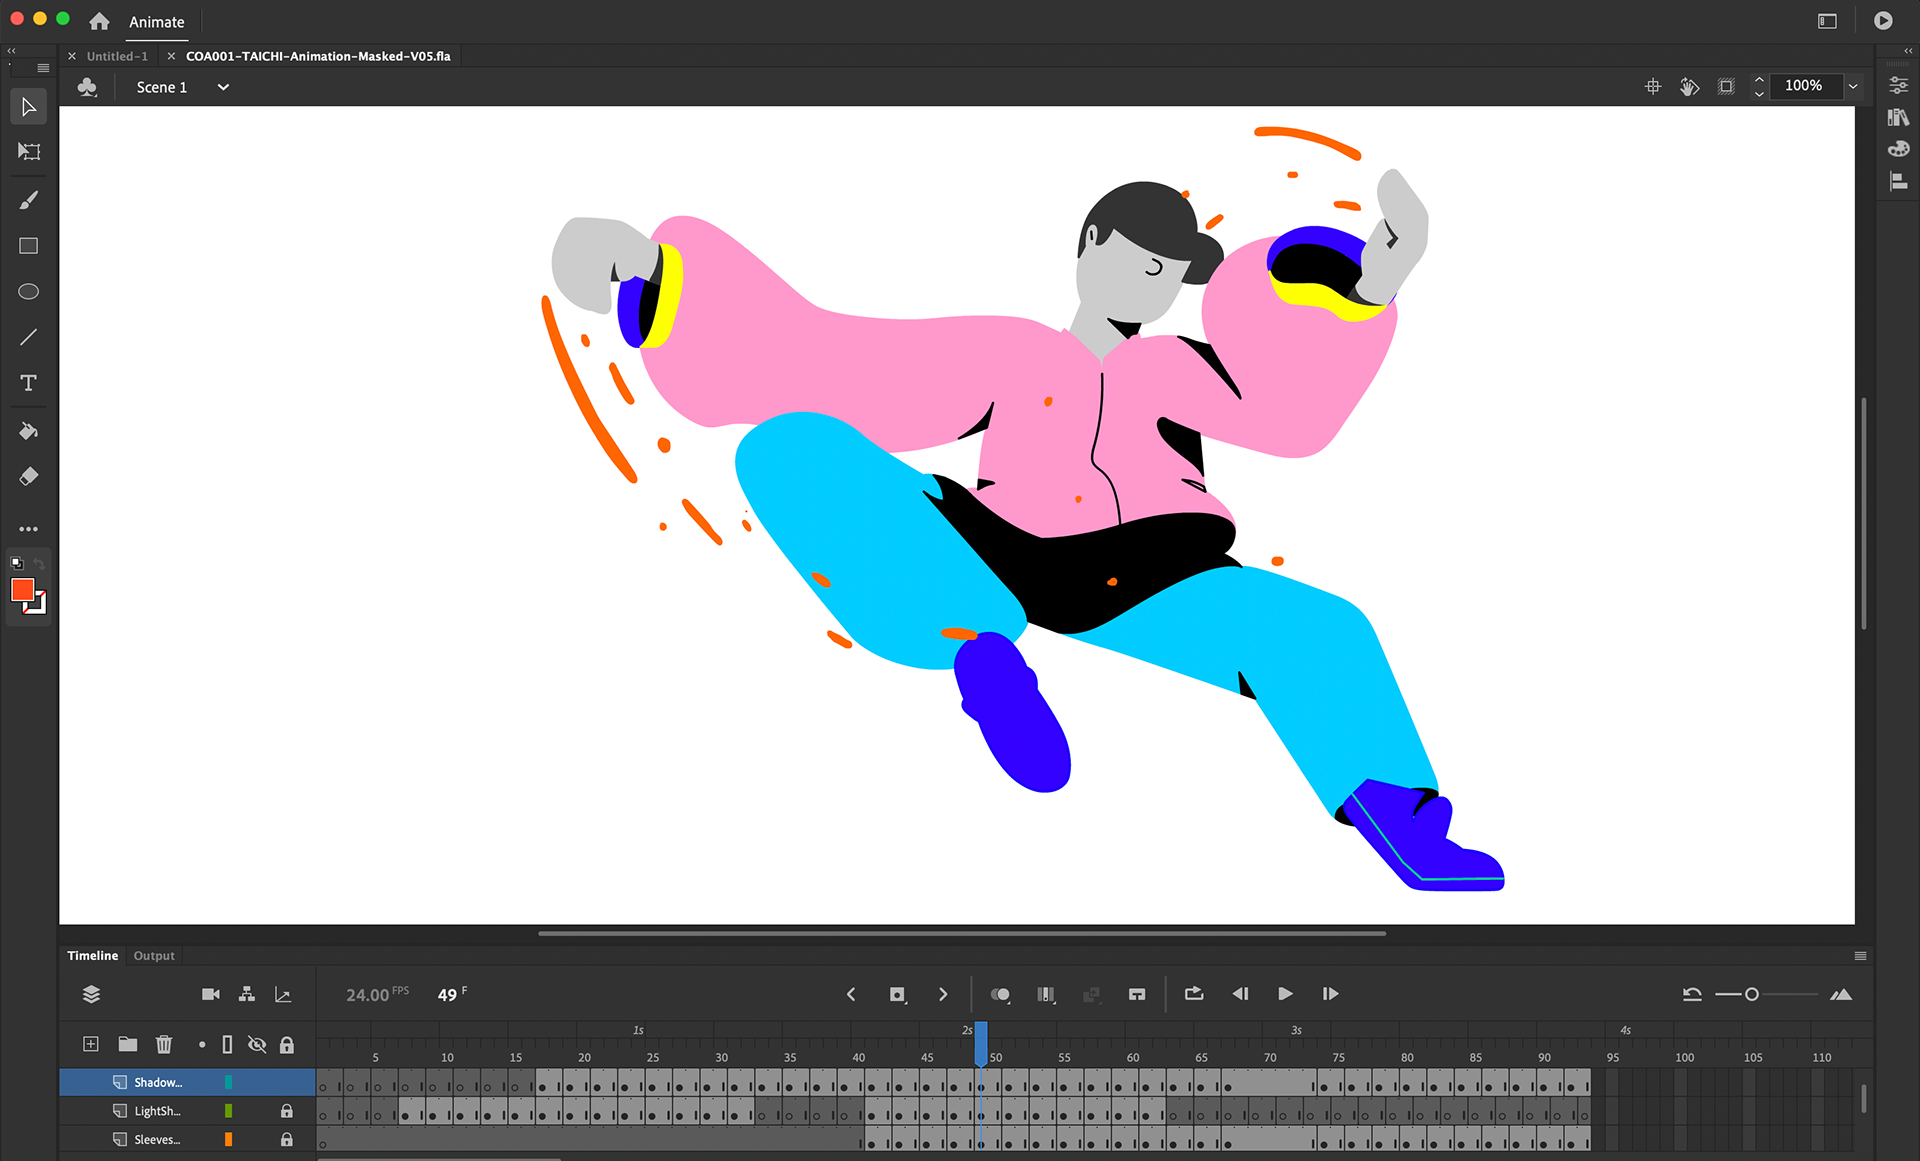Create a new layer folder
Viewport: 1920px width, 1161px height.
(x=128, y=1044)
